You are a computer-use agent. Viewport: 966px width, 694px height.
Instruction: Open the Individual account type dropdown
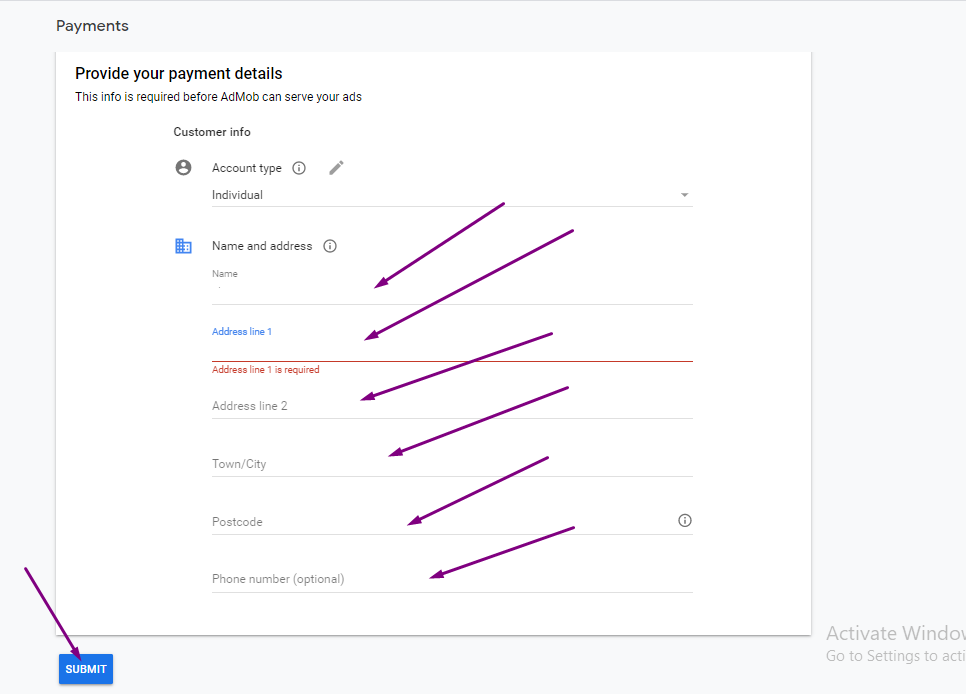(684, 194)
